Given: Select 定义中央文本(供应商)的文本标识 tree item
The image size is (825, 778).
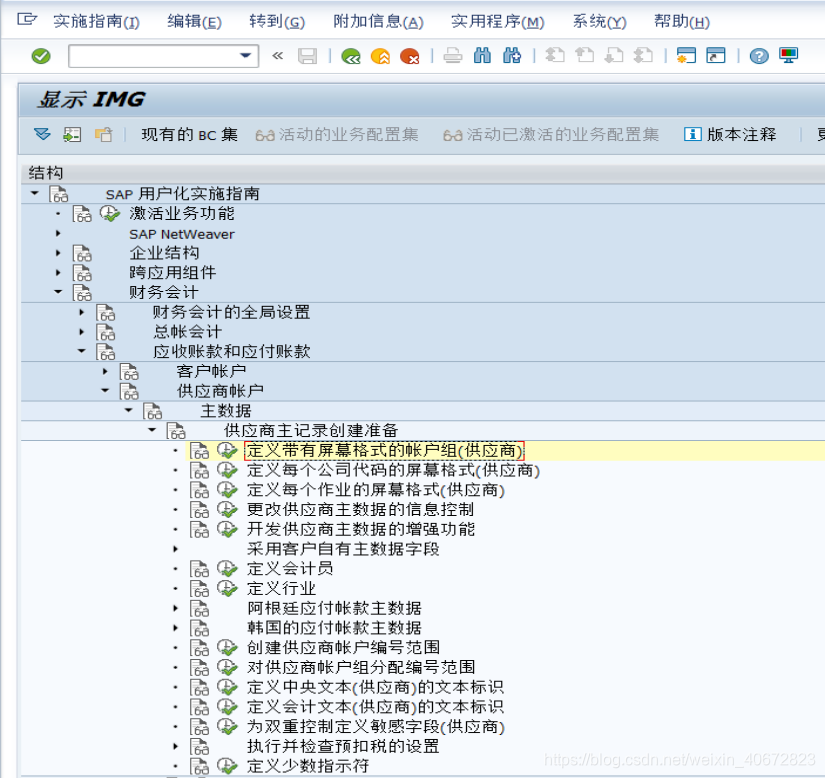Looking at the screenshot, I should pos(375,687).
